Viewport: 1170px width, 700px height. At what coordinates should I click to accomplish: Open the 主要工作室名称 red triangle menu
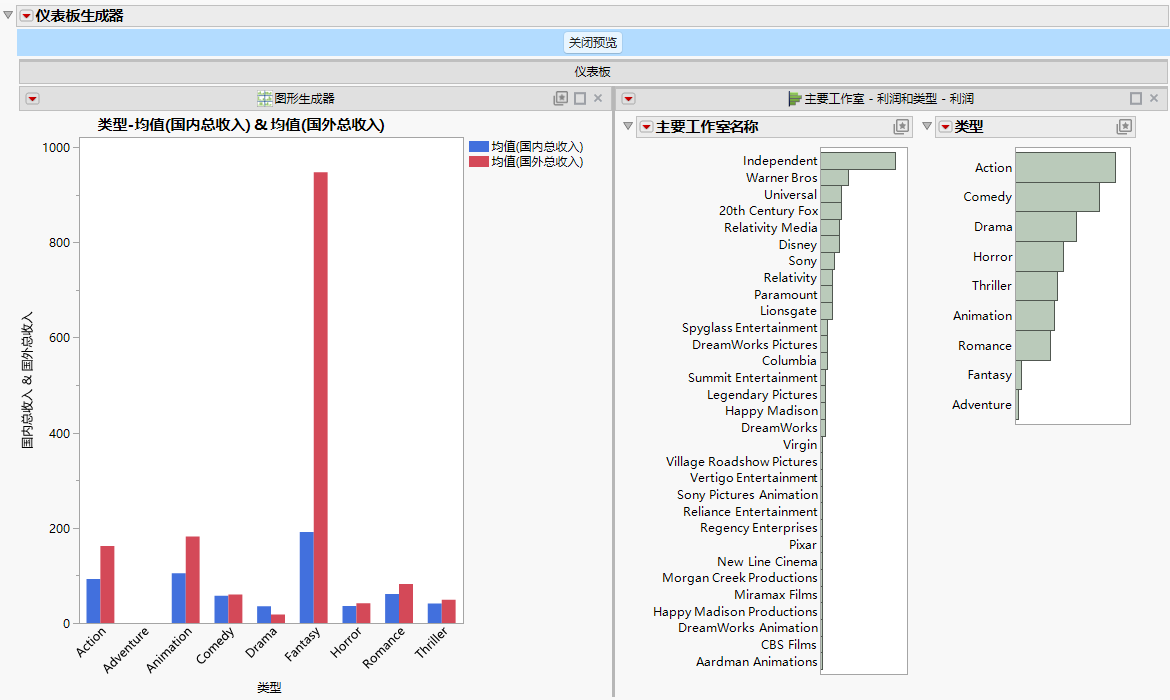pyautogui.click(x=646, y=127)
